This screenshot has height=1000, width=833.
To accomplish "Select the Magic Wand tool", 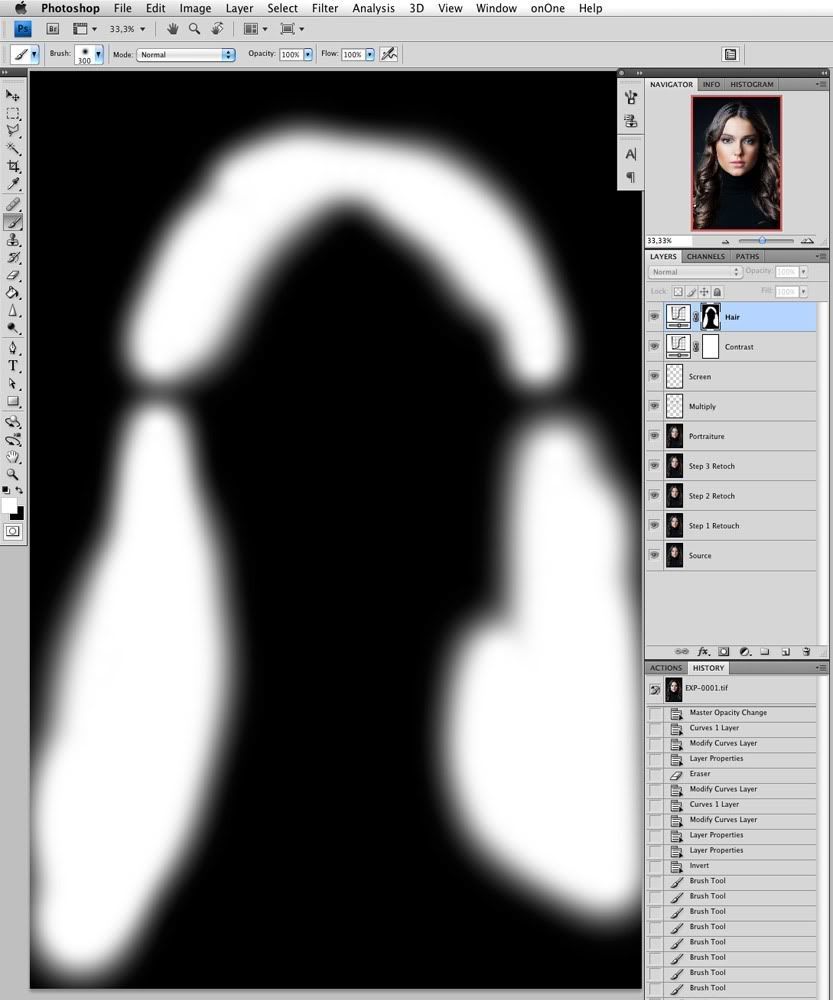I will tap(13, 149).
